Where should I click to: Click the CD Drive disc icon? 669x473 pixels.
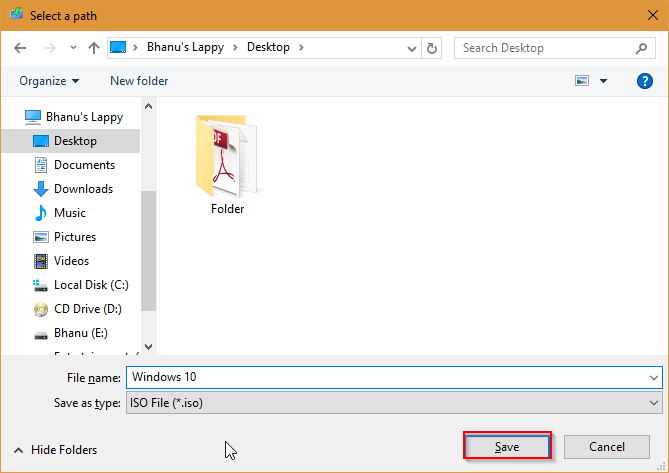(41, 309)
